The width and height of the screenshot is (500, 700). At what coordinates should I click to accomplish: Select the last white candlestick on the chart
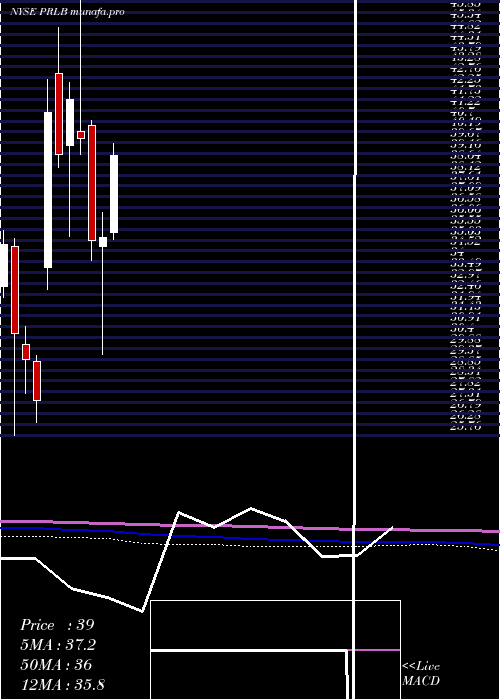(114, 194)
